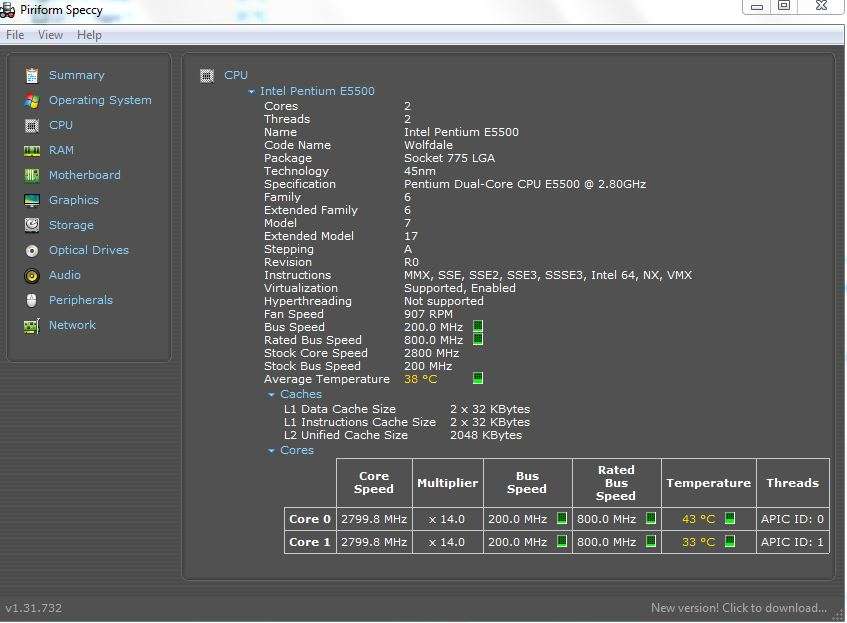The width and height of the screenshot is (847, 623).
Task: Open the File menu
Action: [x=15, y=35]
